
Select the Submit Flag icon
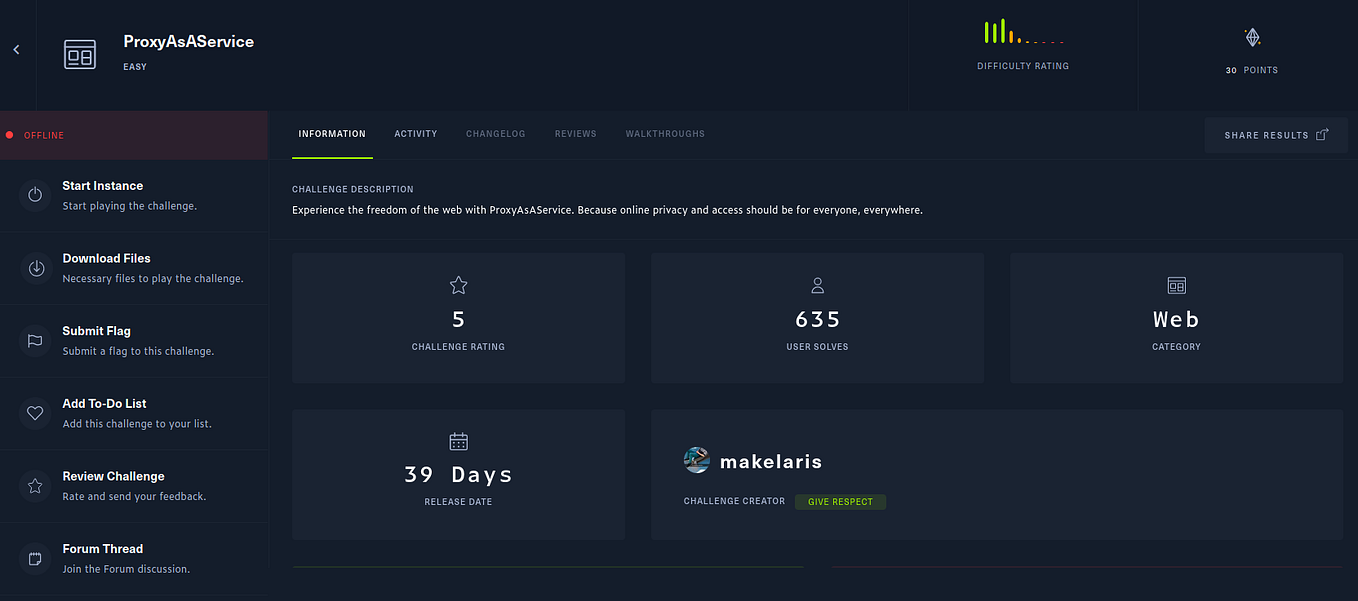pos(35,340)
